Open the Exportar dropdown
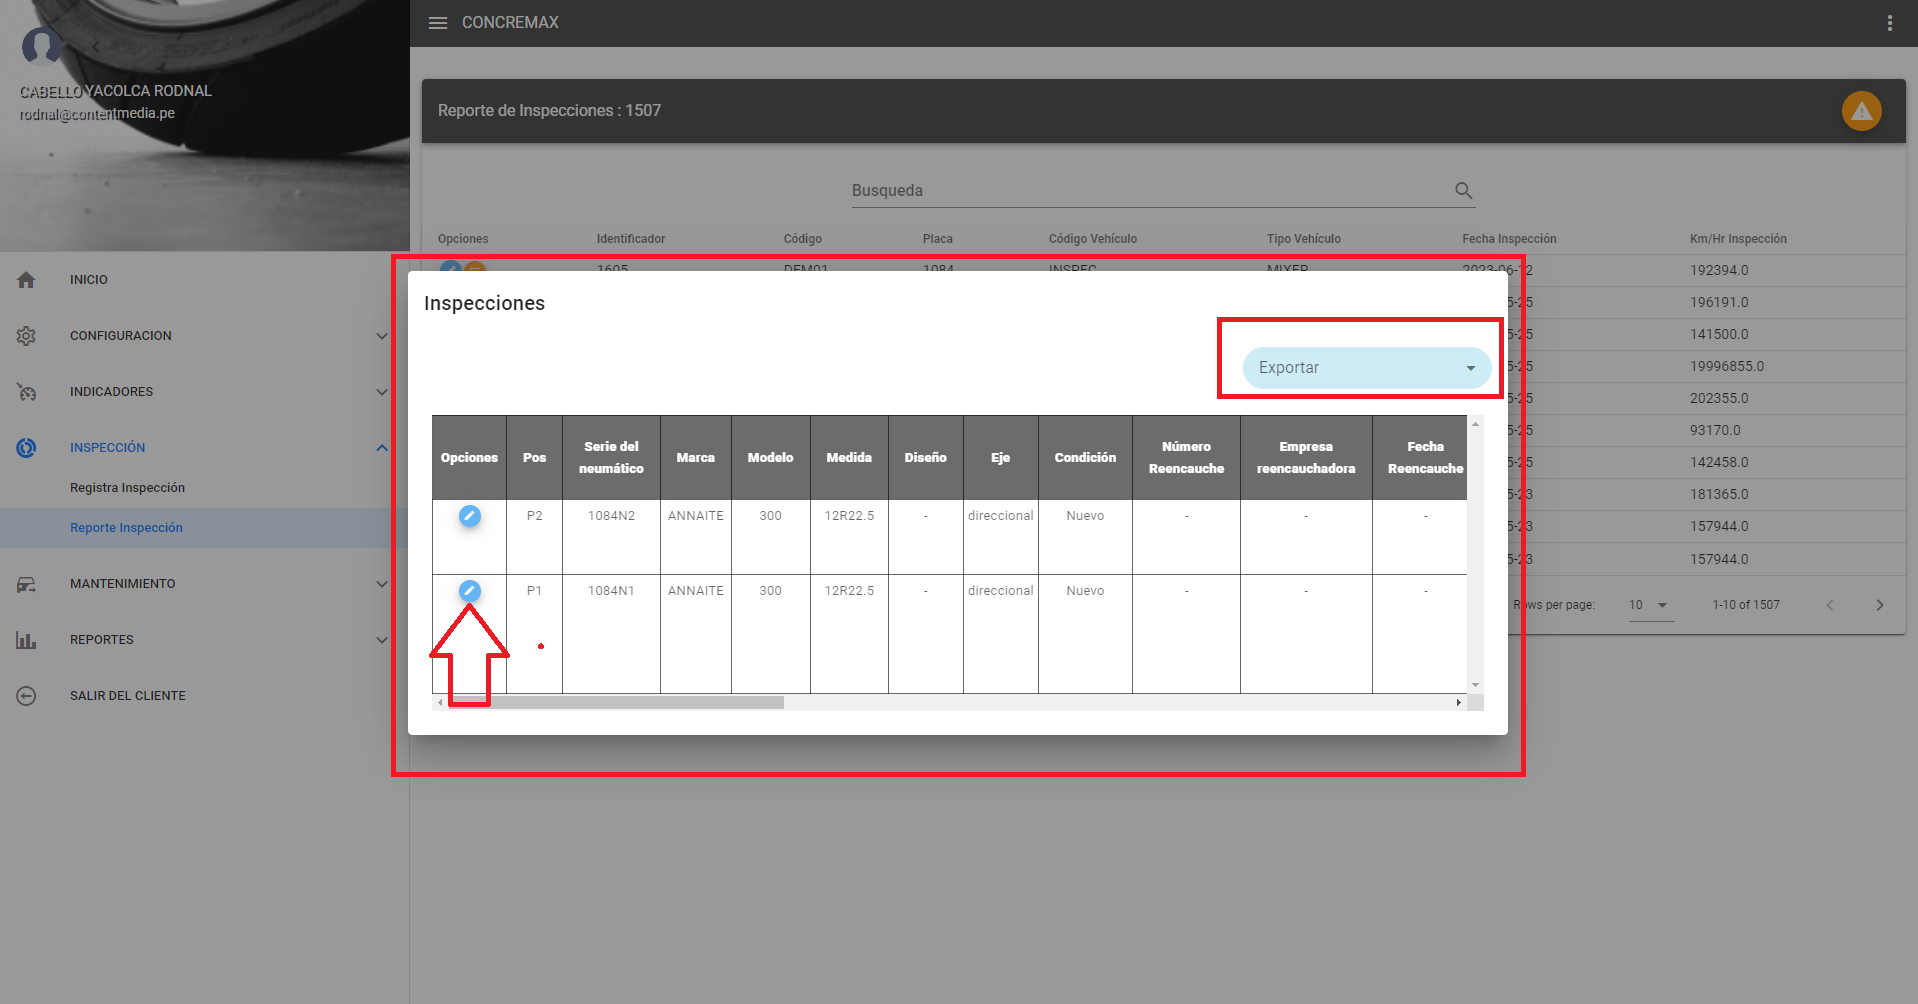 point(1366,368)
